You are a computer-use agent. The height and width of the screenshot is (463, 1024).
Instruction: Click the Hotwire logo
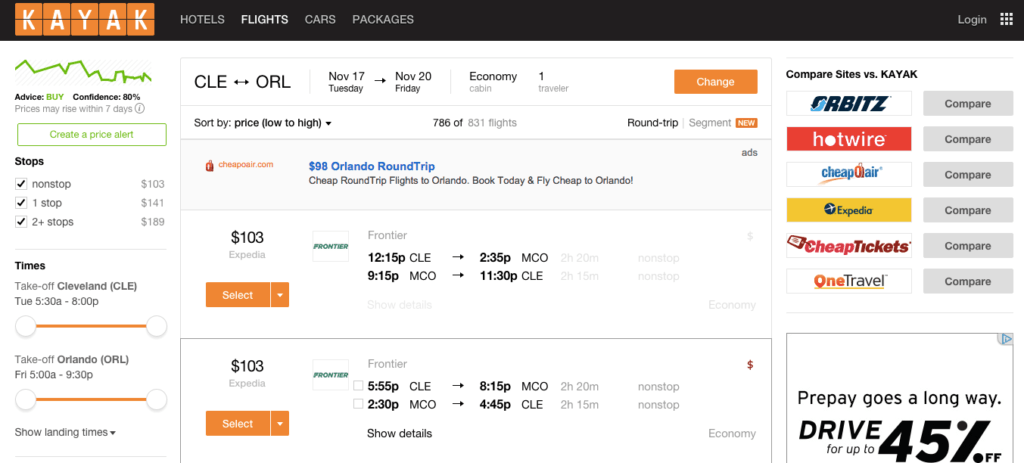pyautogui.click(x=849, y=139)
